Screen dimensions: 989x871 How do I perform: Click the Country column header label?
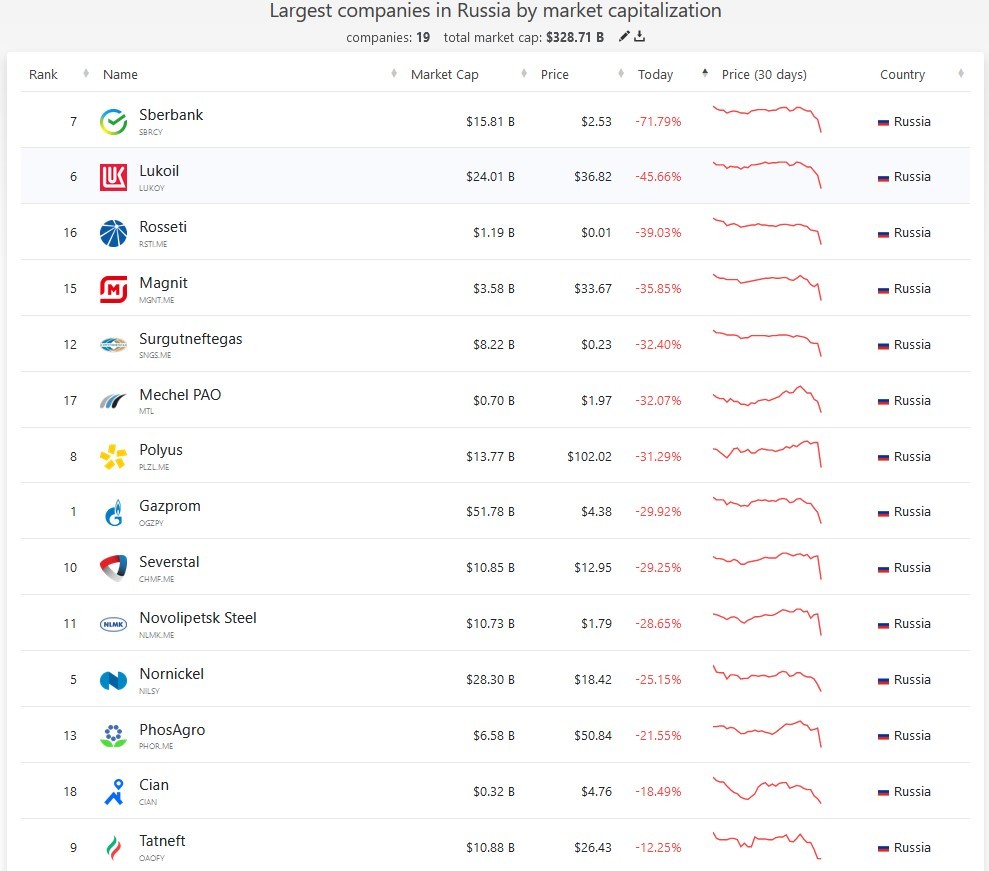pyautogui.click(x=903, y=74)
